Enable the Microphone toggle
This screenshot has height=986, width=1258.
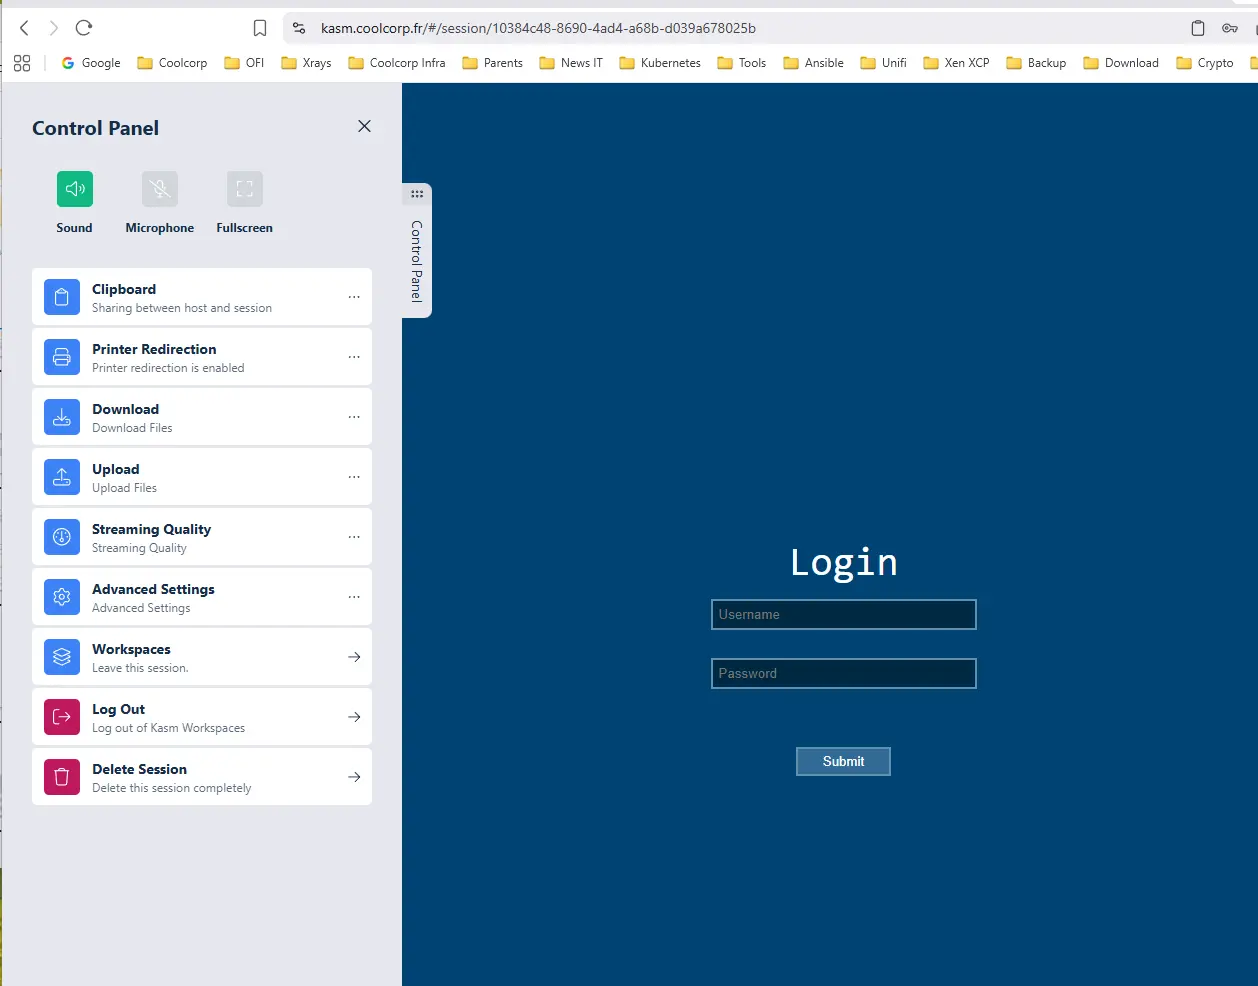[x=159, y=189]
